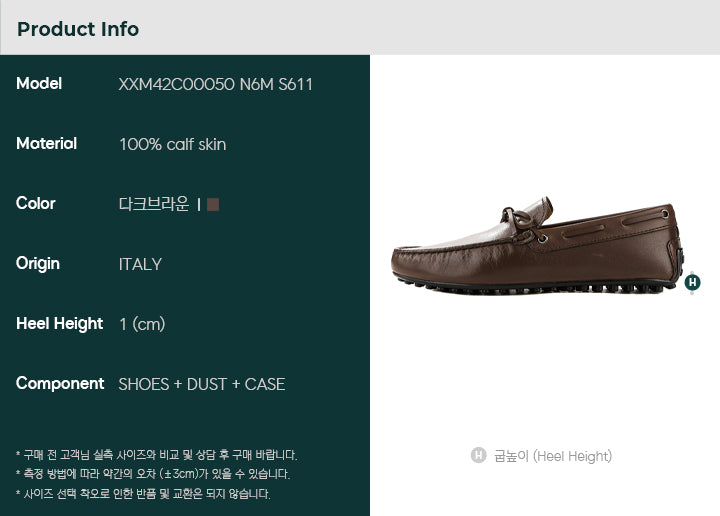Click the model number XXM42C00050 N6M S611
The height and width of the screenshot is (516, 720).
[x=215, y=84]
